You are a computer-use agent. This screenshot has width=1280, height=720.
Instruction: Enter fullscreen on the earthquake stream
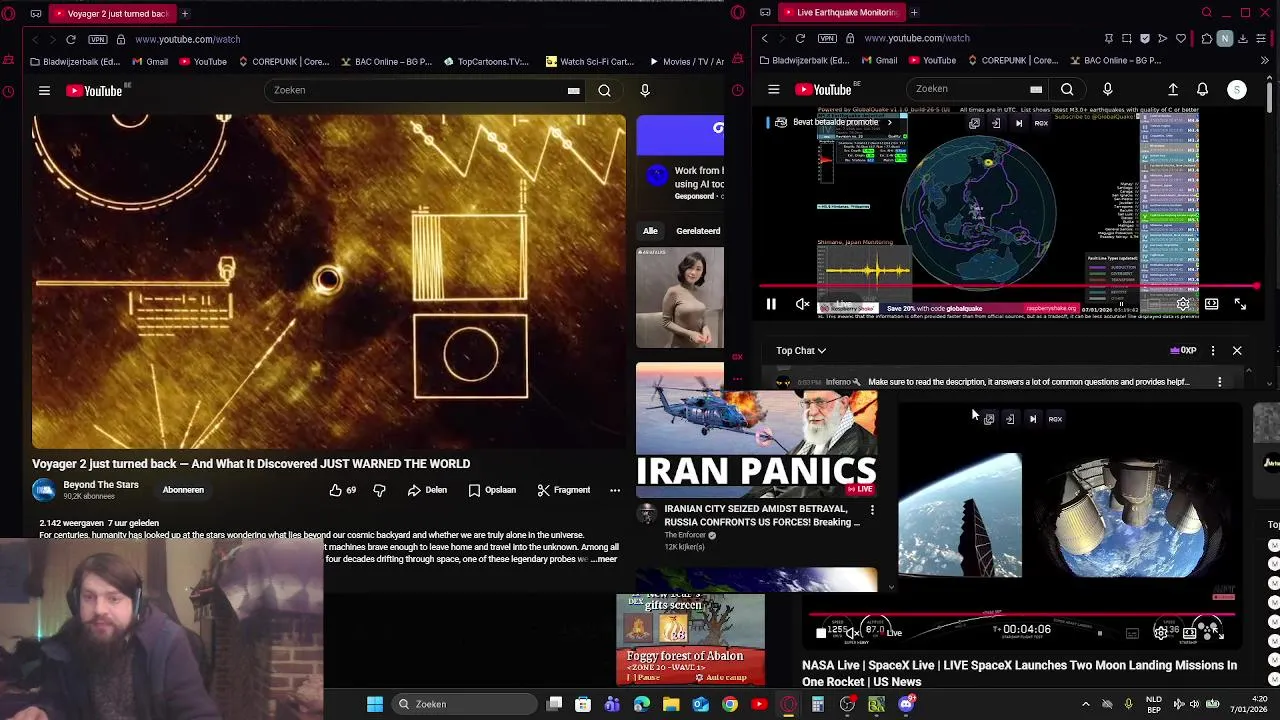pyautogui.click(x=1240, y=304)
